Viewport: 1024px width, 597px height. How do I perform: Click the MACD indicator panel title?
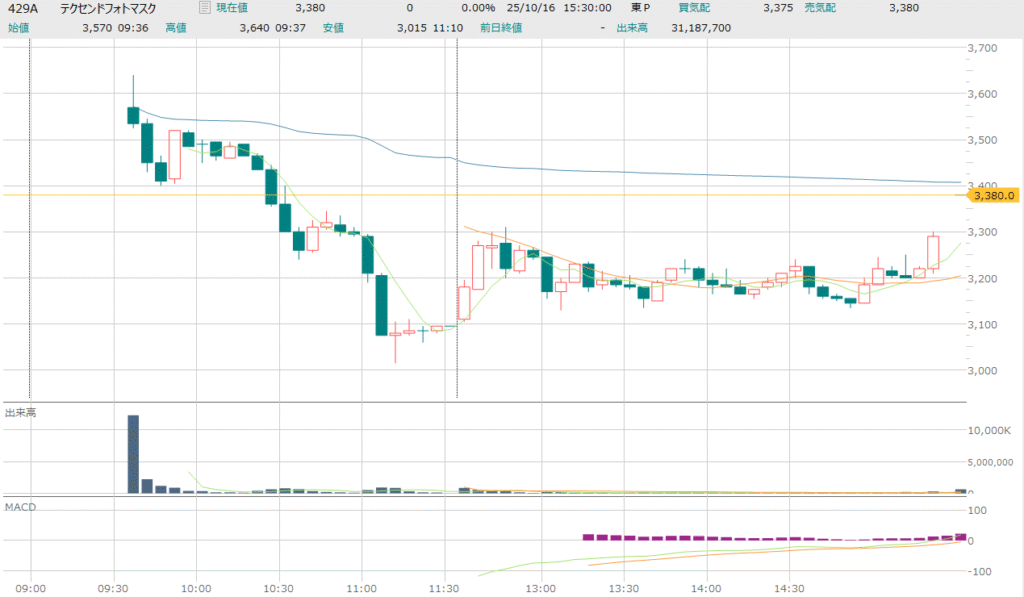[20, 507]
